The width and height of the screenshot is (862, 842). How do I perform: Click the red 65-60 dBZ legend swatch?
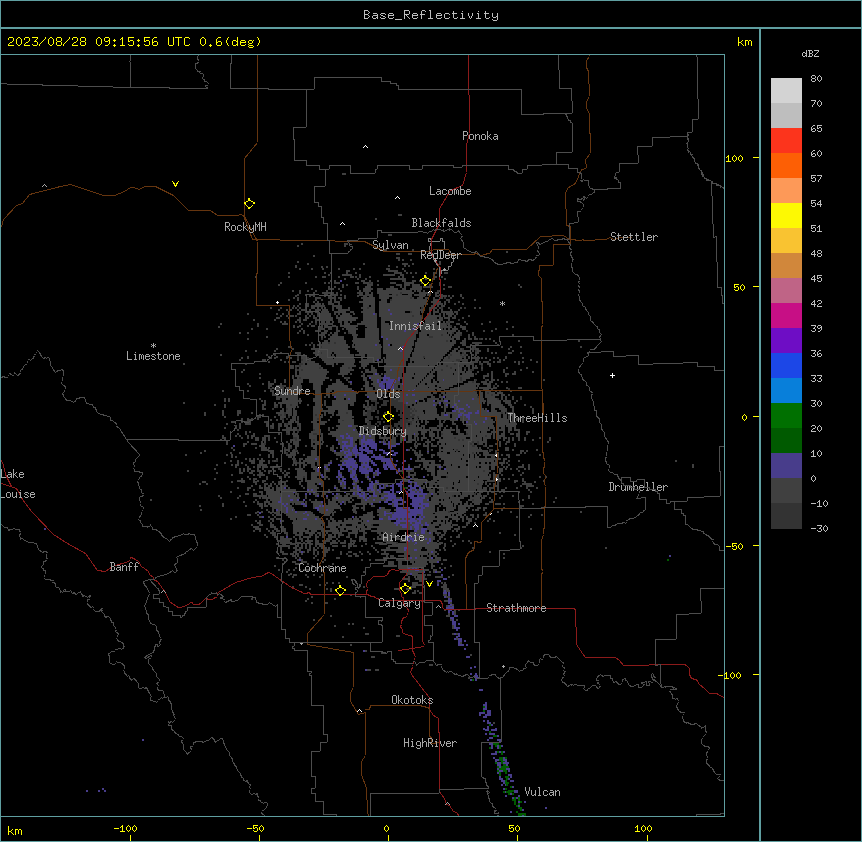point(786,141)
